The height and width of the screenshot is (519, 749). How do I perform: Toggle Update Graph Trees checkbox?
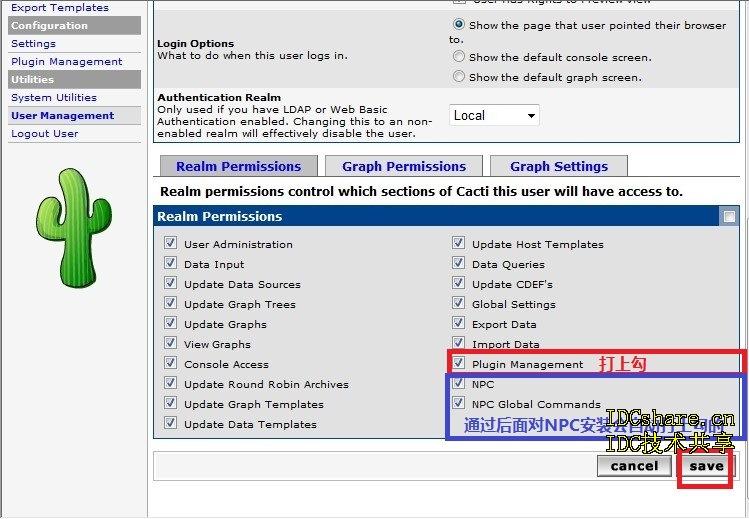pyautogui.click(x=171, y=303)
